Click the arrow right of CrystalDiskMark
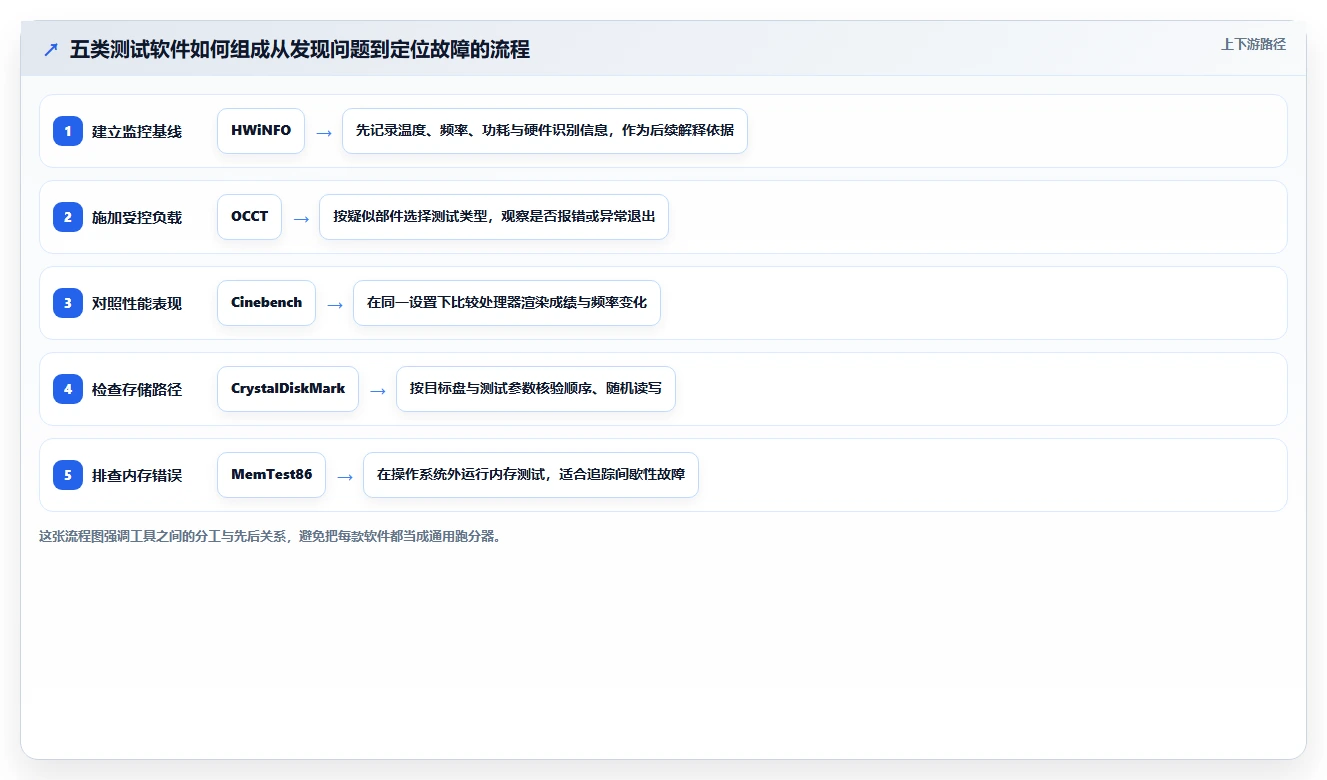This screenshot has width=1327, height=780. [x=378, y=390]
